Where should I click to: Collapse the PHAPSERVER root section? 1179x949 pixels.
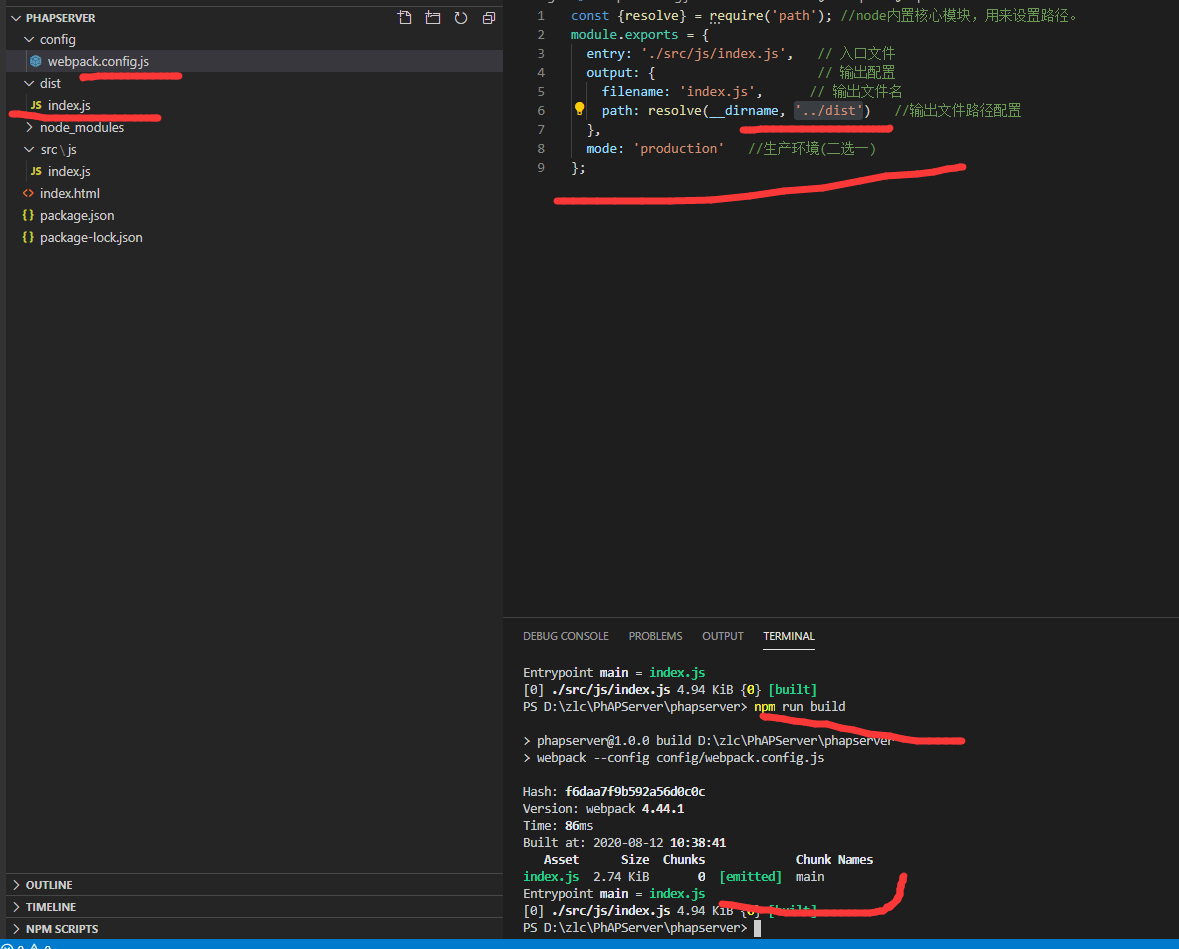point(60,18)
